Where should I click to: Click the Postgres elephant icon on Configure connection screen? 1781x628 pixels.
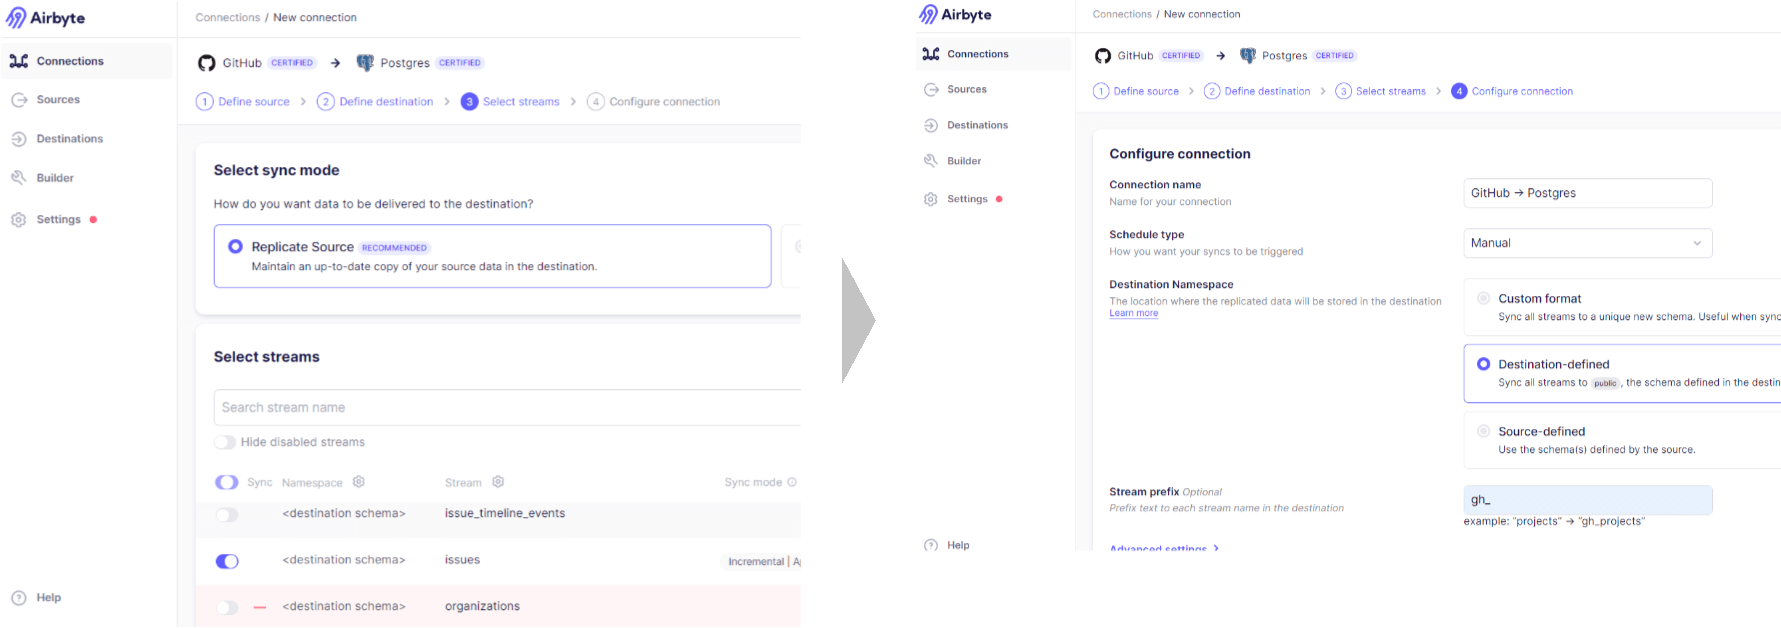click(x=1247, y=56)
